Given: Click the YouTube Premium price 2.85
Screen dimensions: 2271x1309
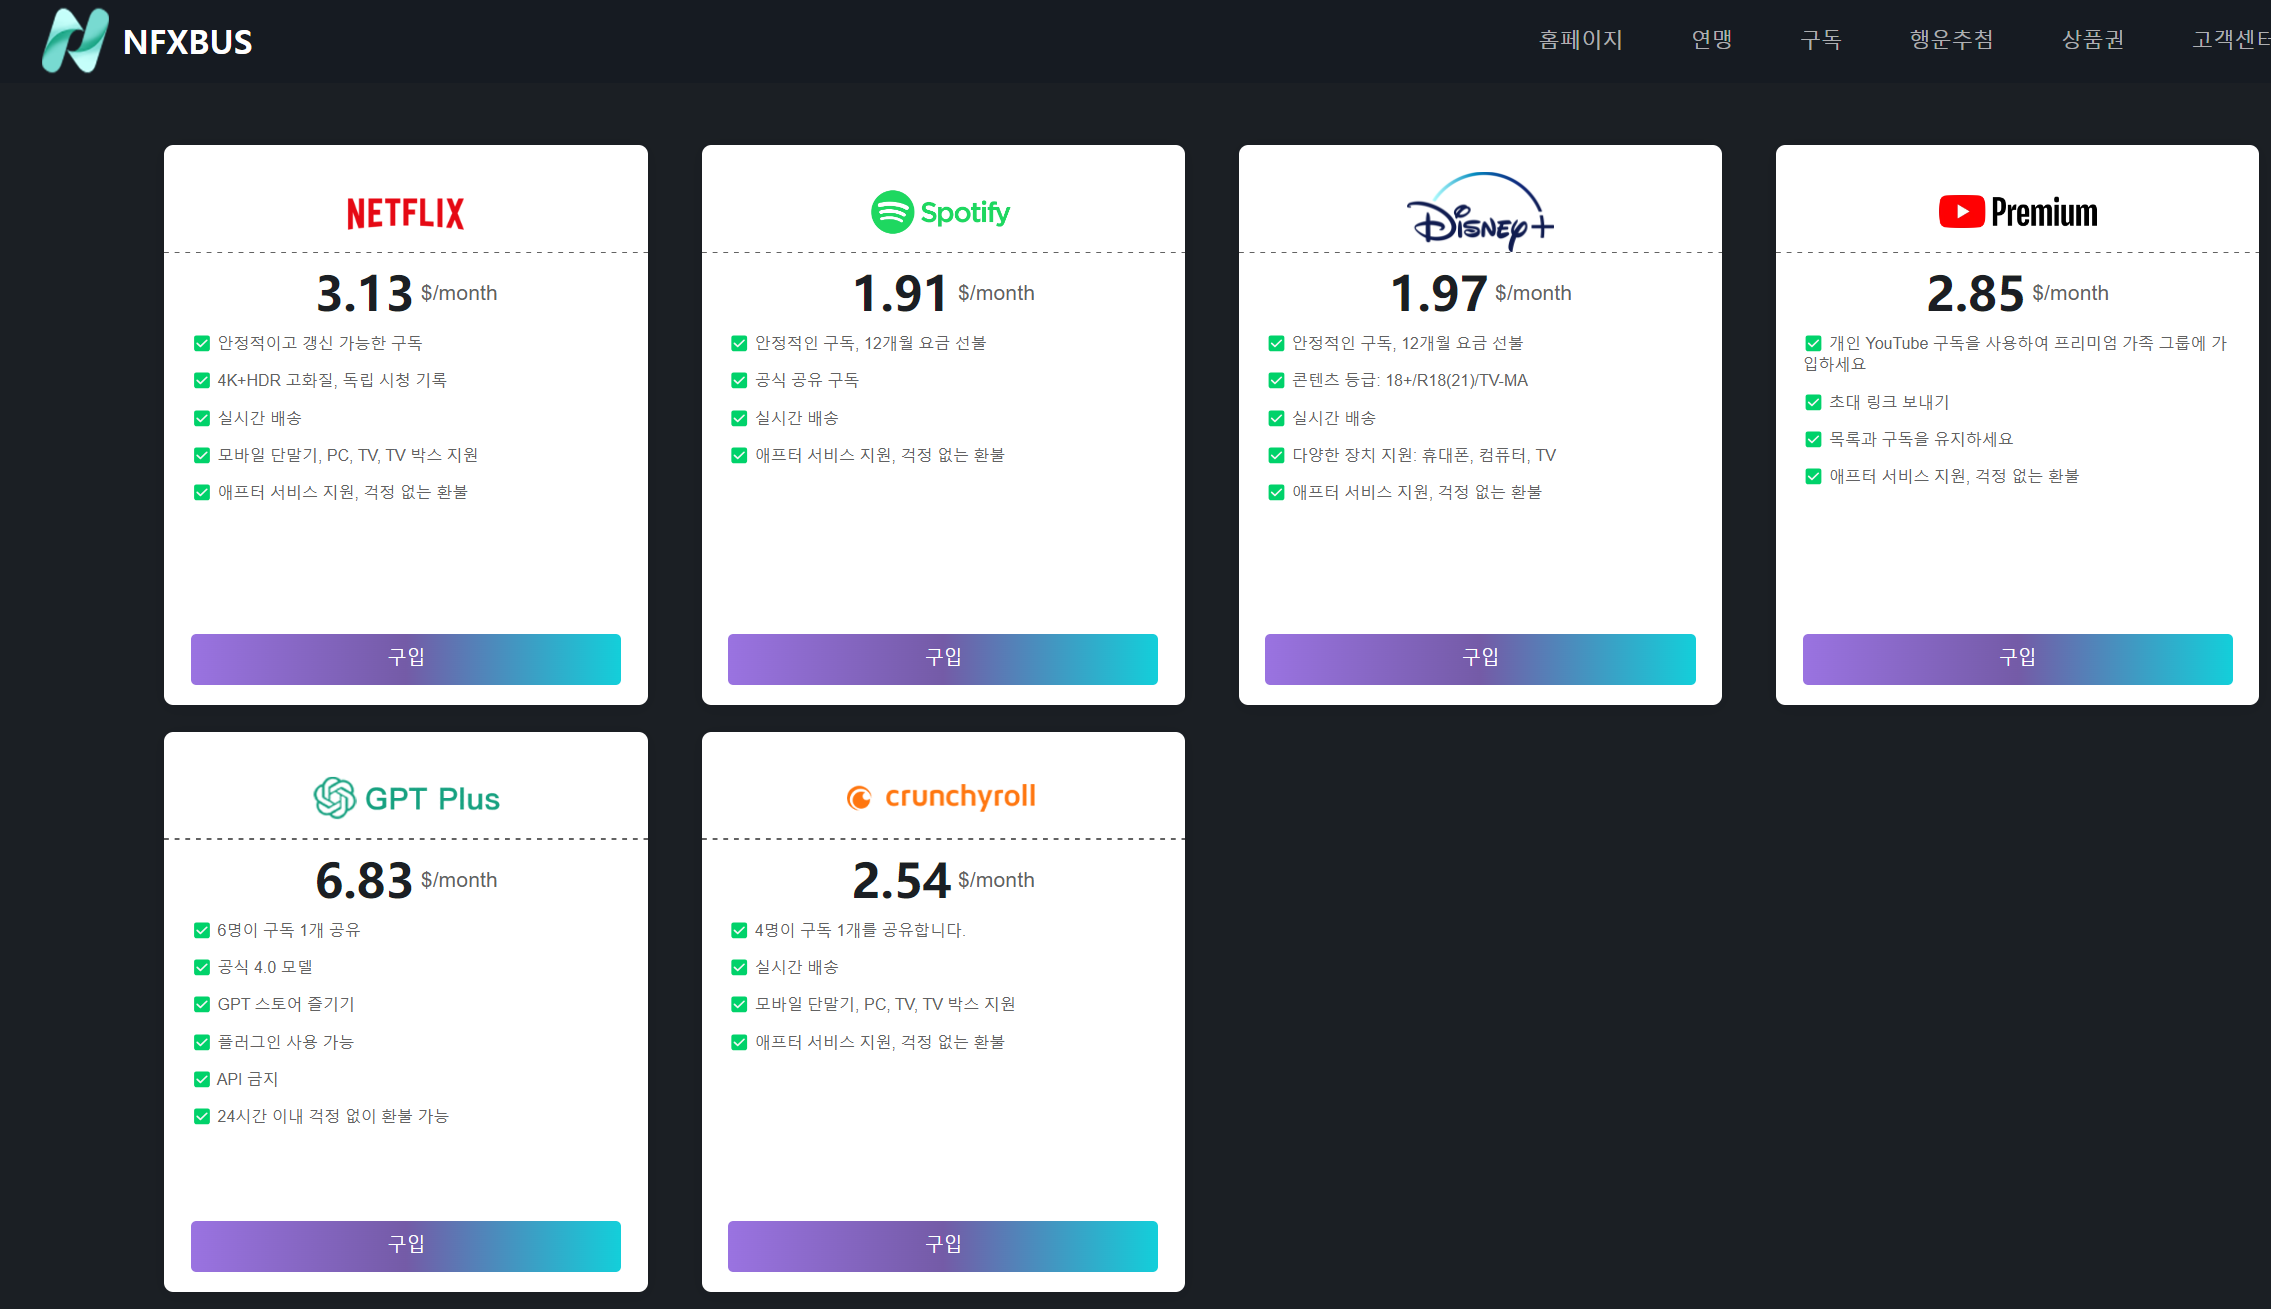Looking at the screenshot, I should (1976, 294).
